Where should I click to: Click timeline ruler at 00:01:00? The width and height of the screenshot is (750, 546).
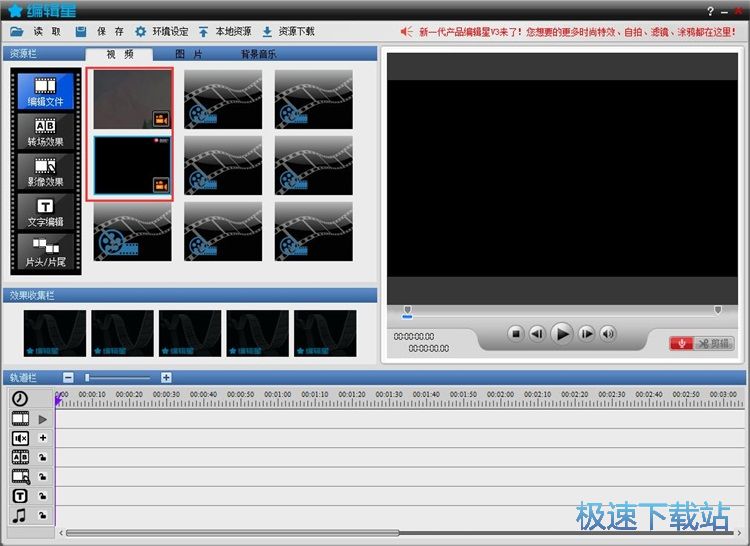tap(278, 394)
